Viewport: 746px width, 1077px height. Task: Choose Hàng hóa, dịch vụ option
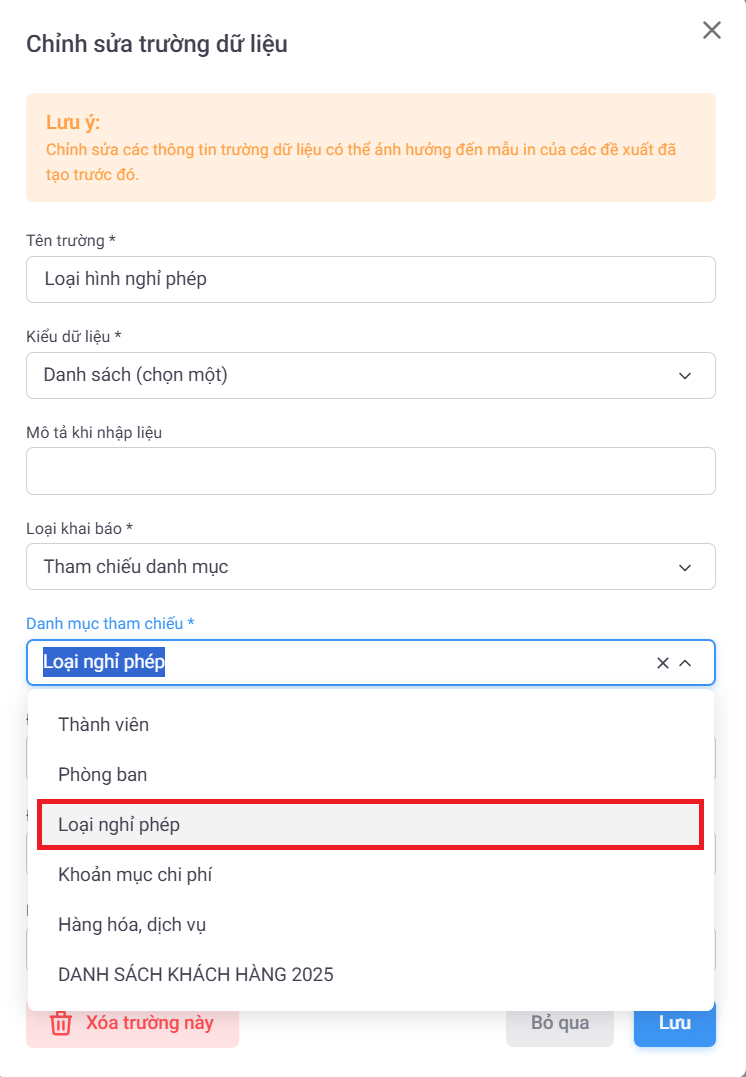pyautogui.click(x=132, y=925)
